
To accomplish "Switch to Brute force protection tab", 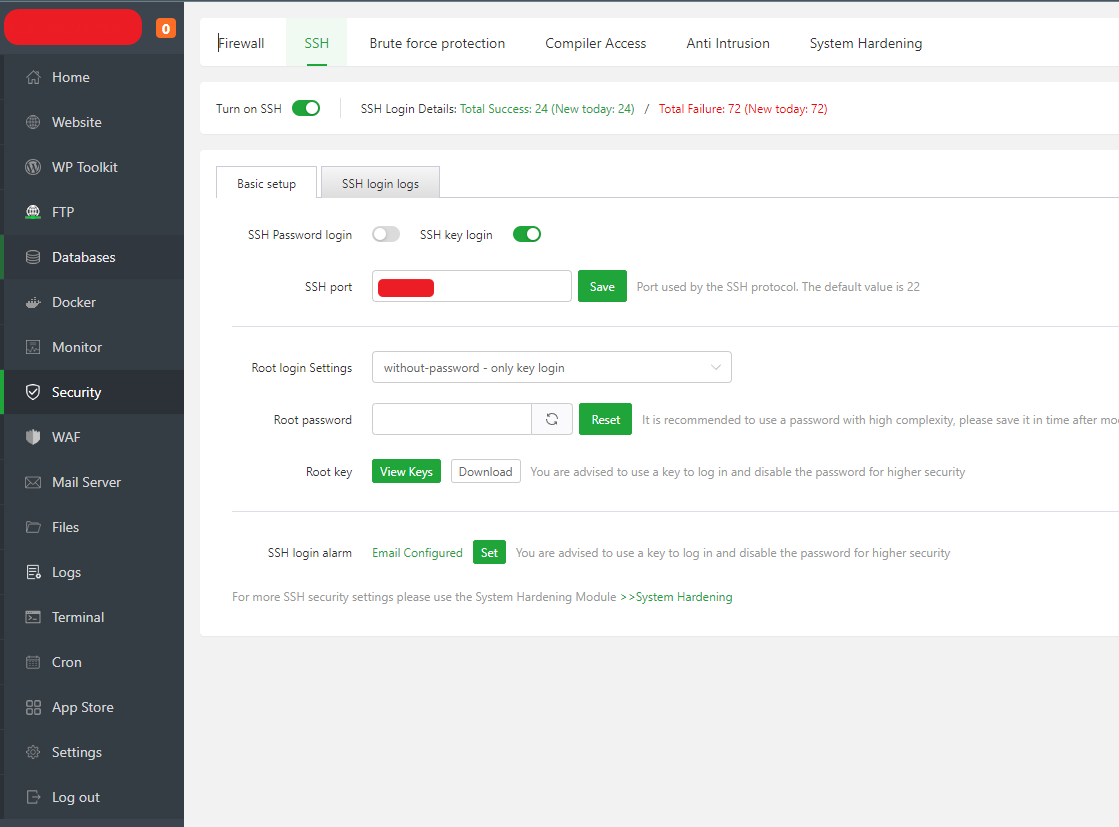I will point(437,43).
